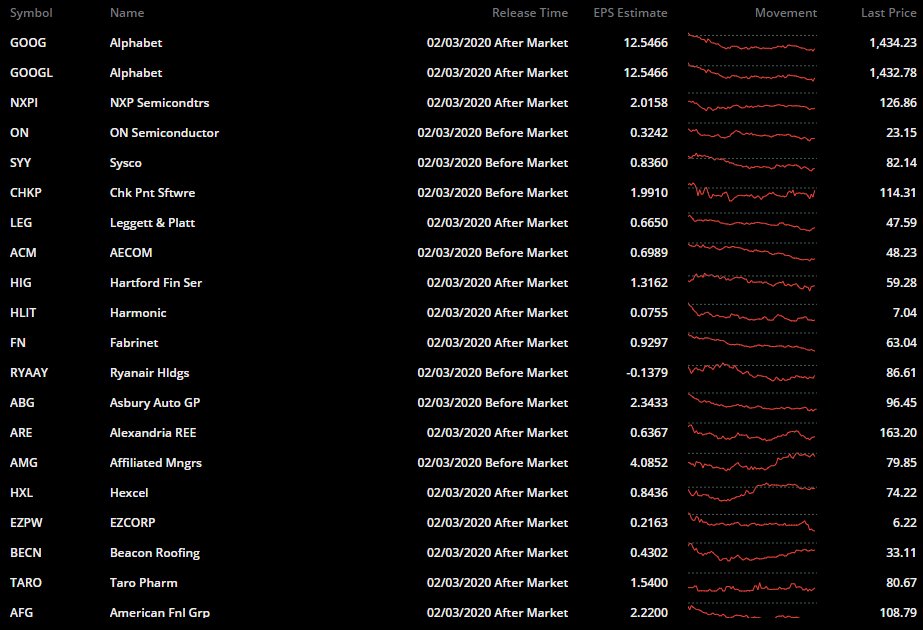Open the ON Semiconductor company name

point(164,132)
